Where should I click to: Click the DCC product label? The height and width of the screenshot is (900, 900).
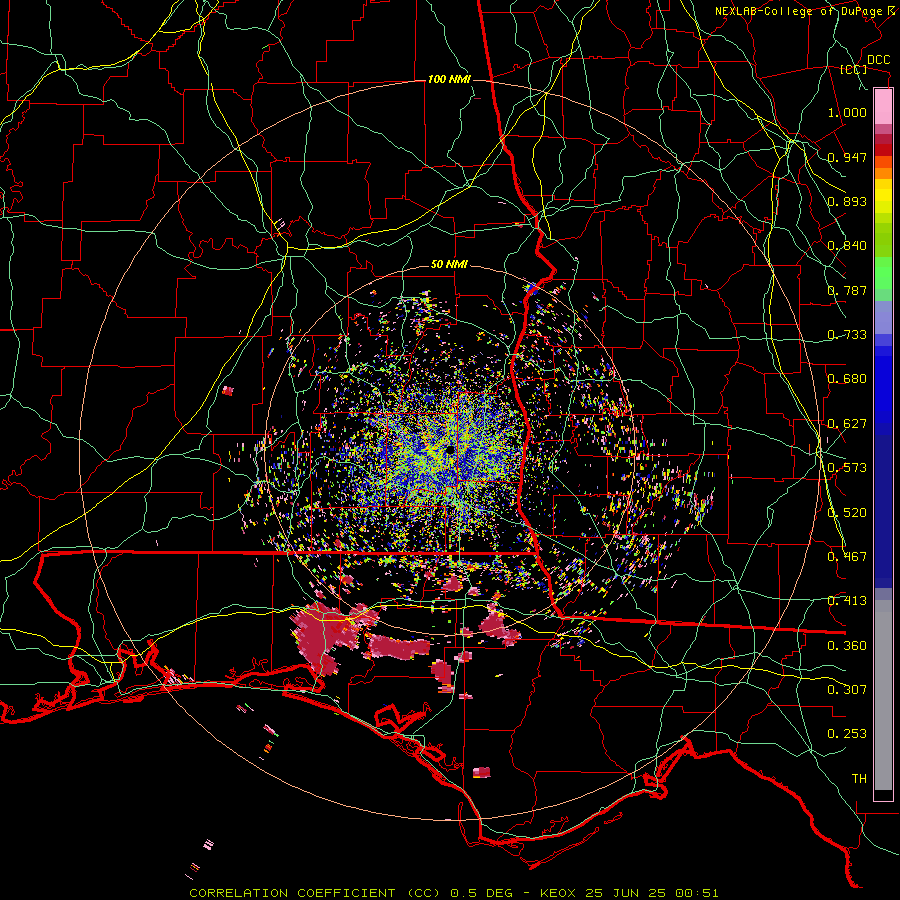(x=878, y=60)
